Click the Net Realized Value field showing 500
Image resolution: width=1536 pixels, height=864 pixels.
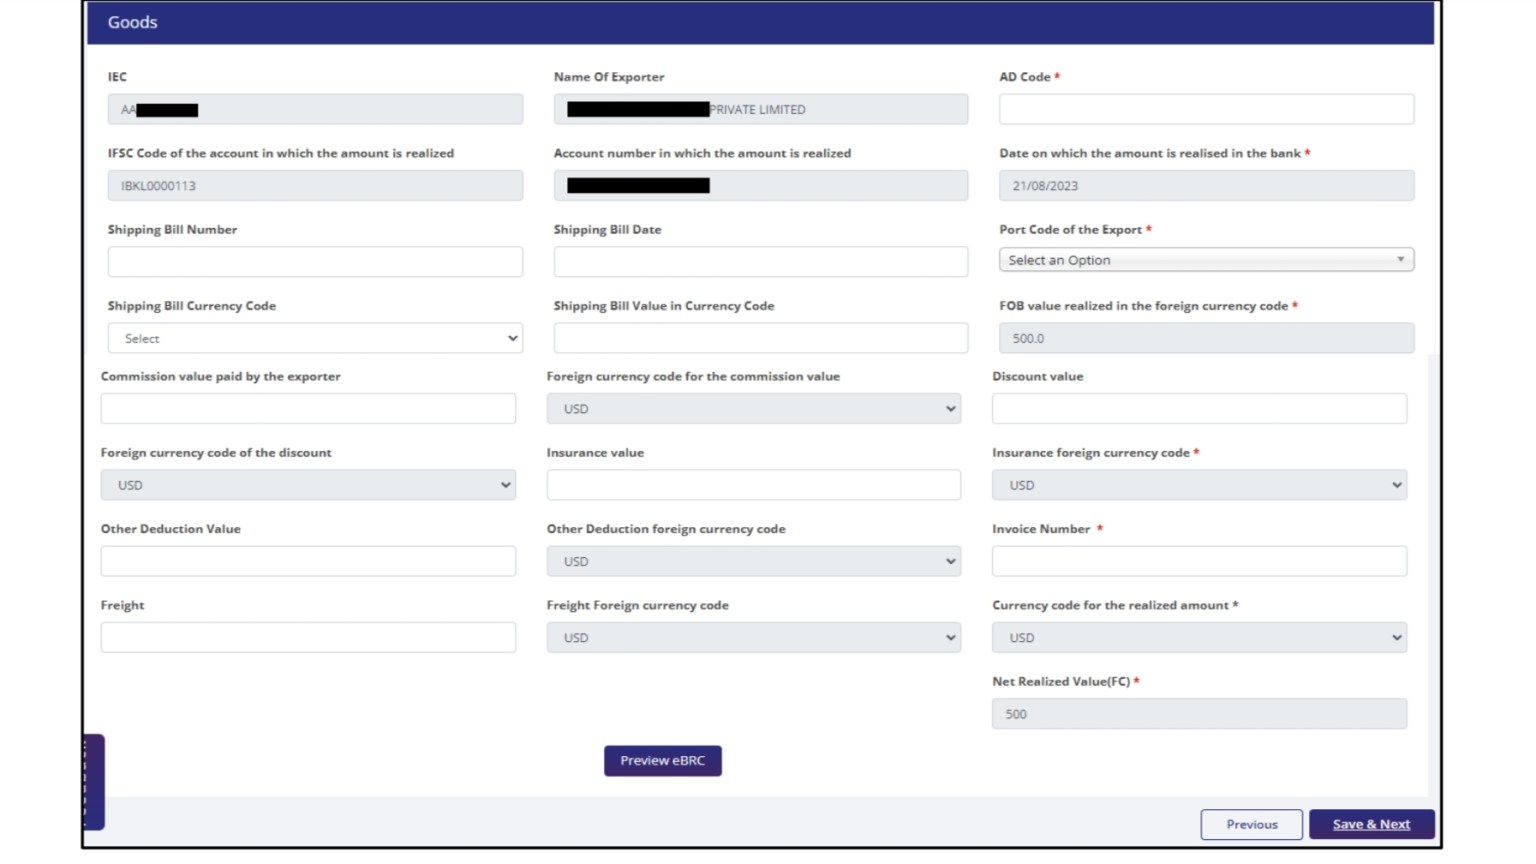[x=1198, y=713]
